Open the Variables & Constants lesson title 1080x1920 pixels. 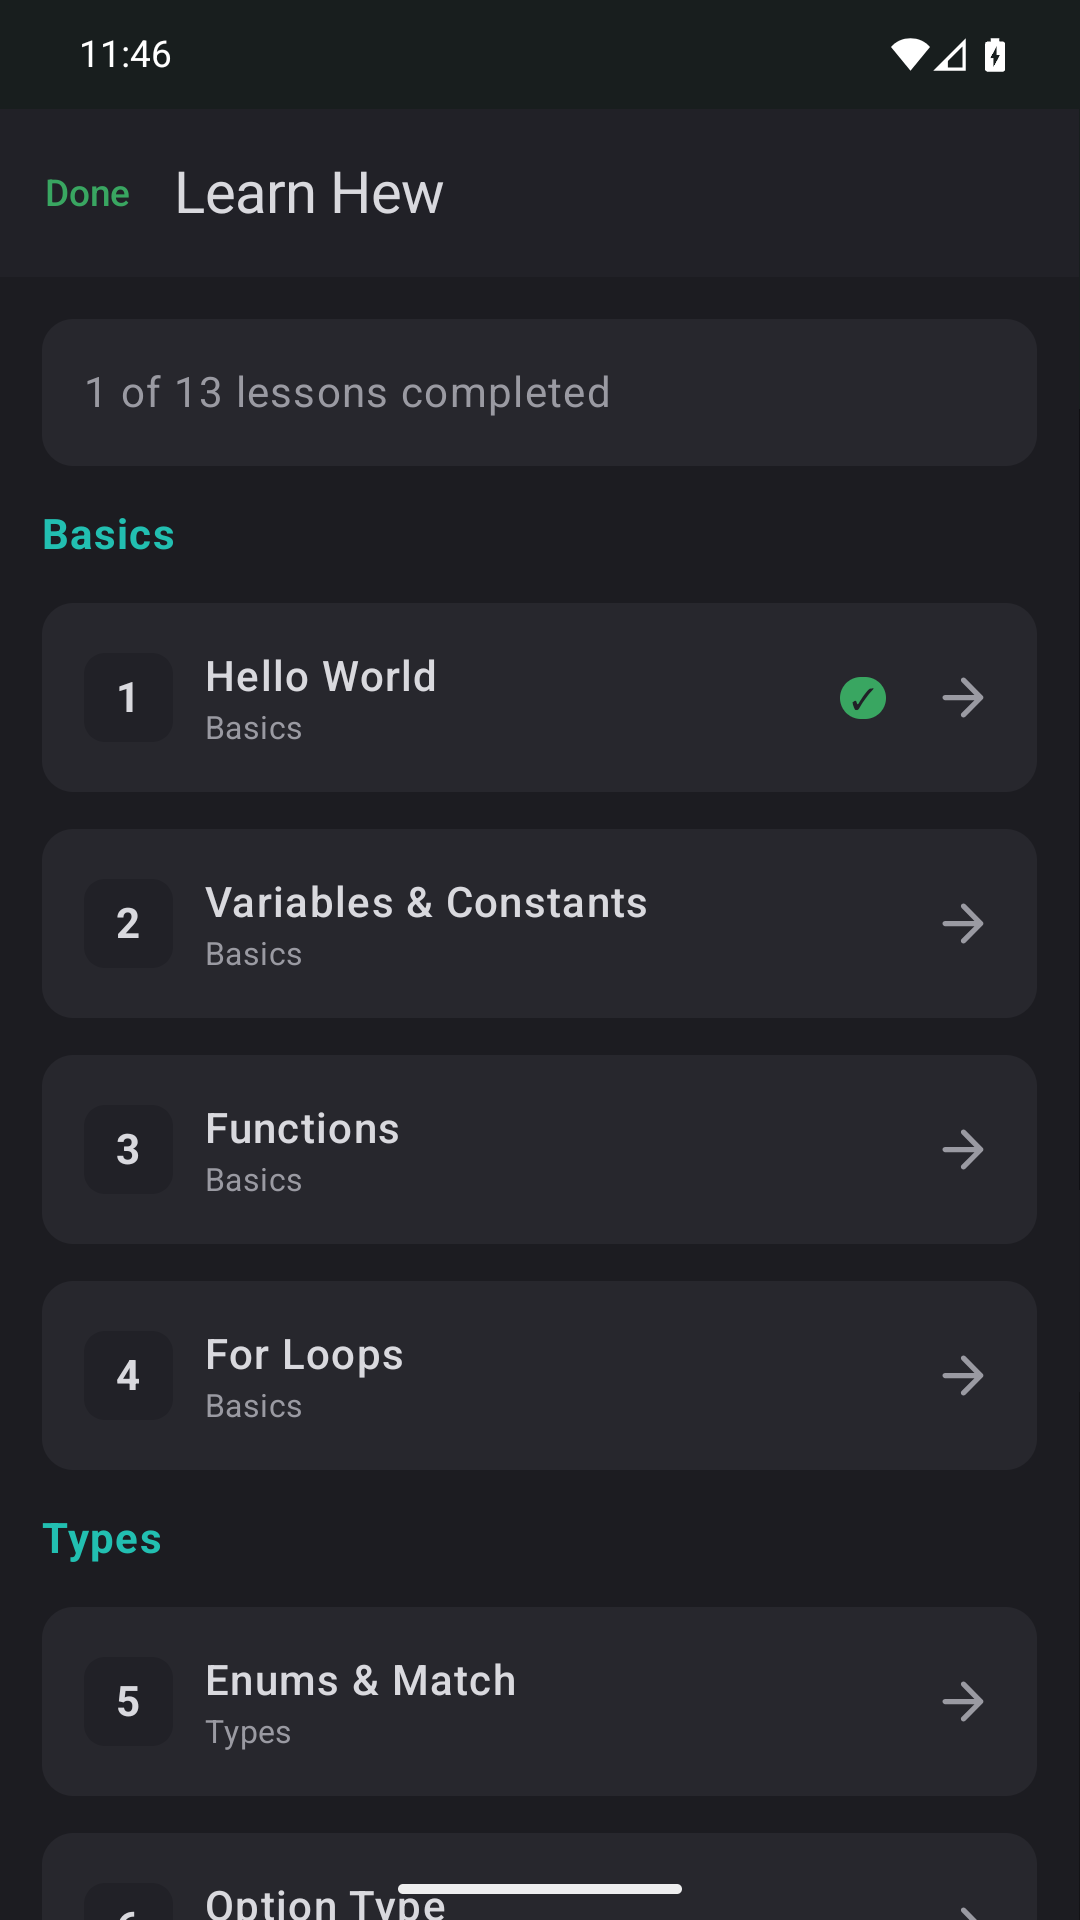[x=427, y=903]
